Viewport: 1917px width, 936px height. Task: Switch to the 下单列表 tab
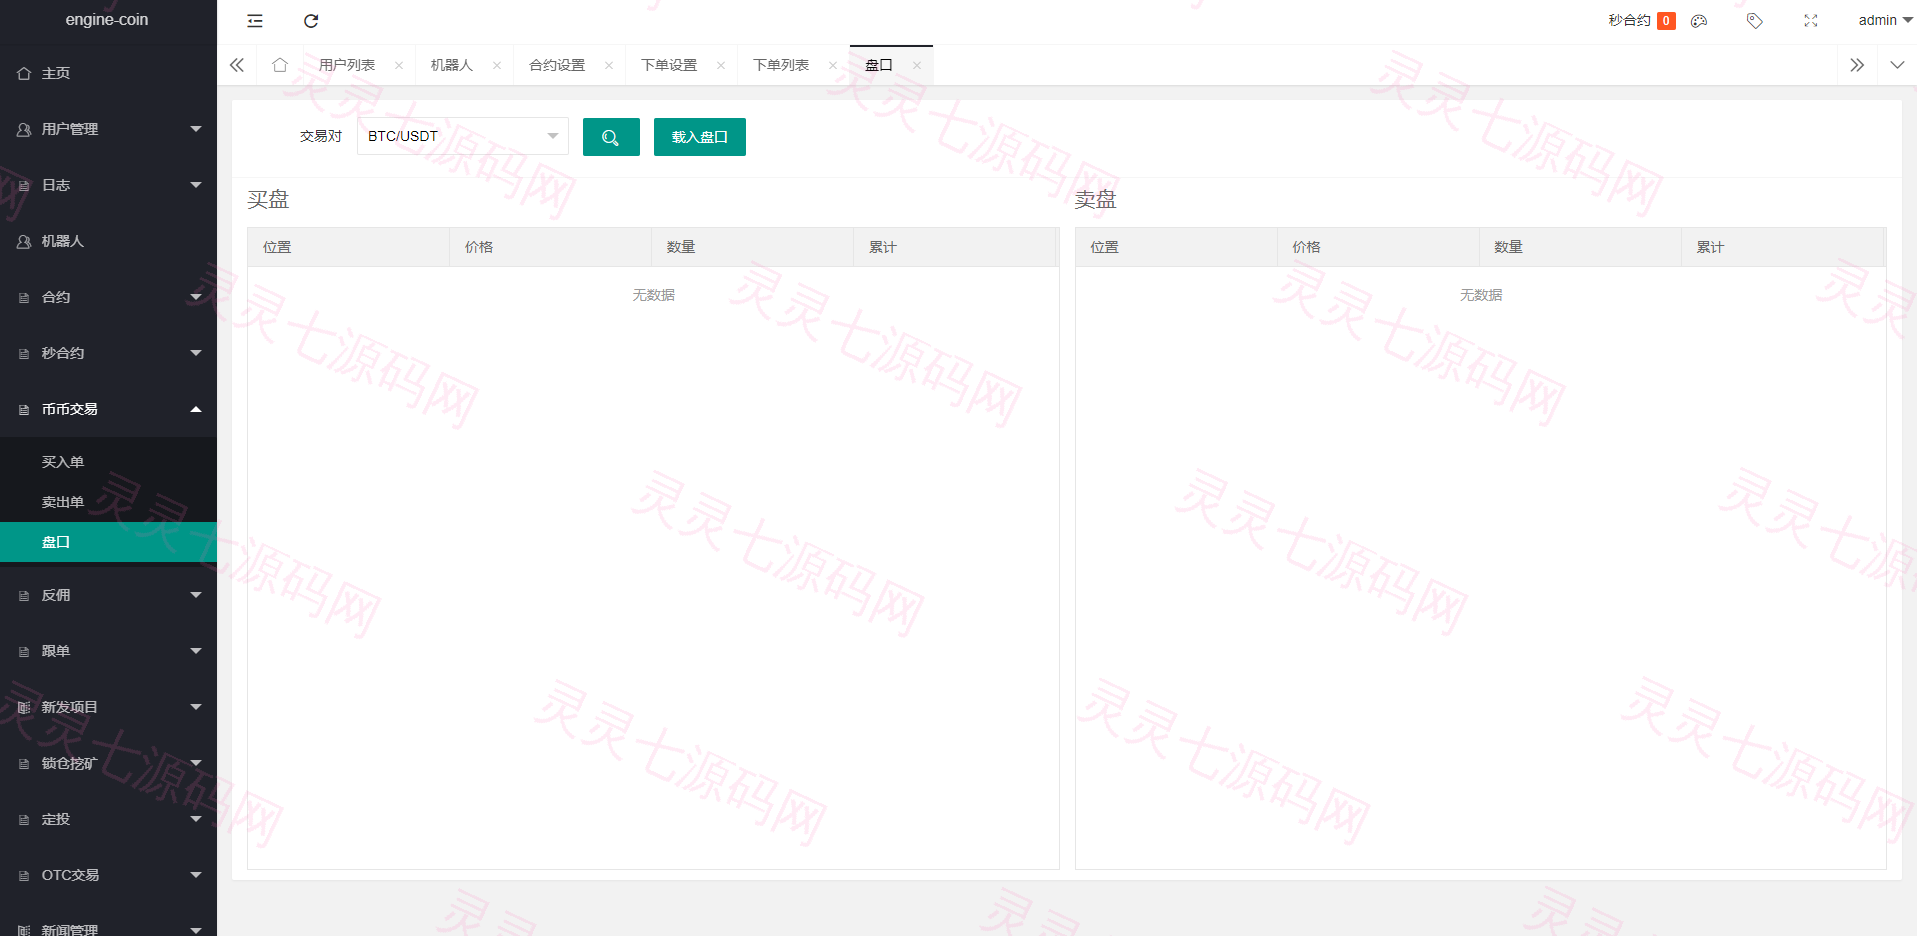[781, 65]
